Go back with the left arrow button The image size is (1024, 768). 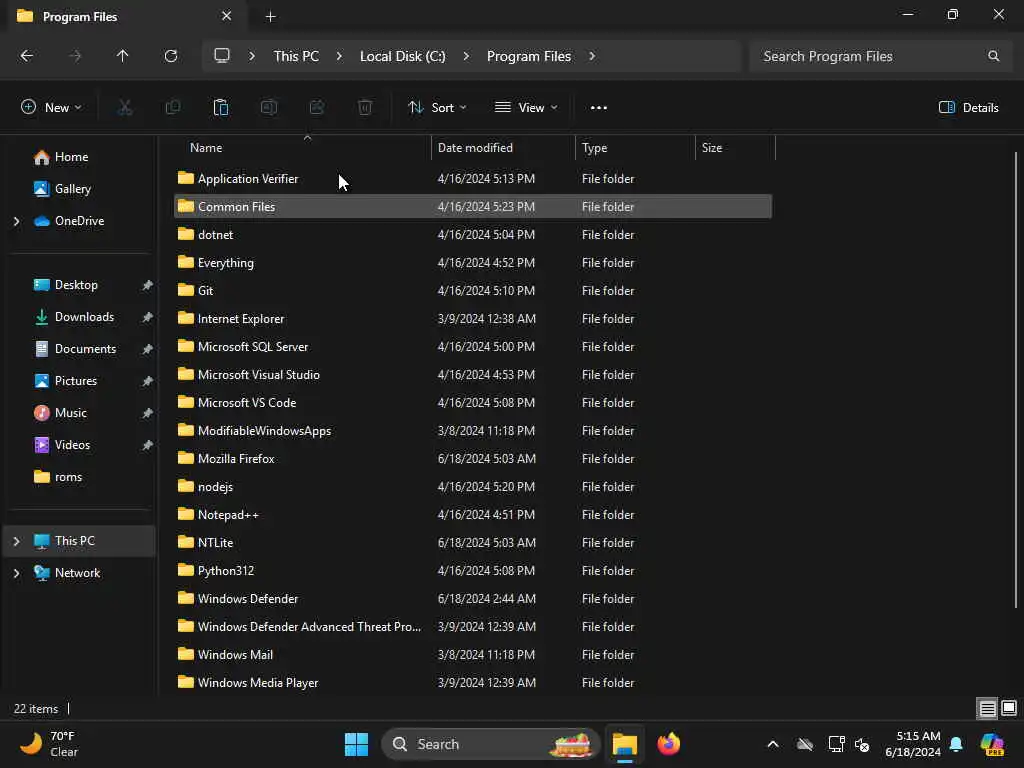coord(27,56)
